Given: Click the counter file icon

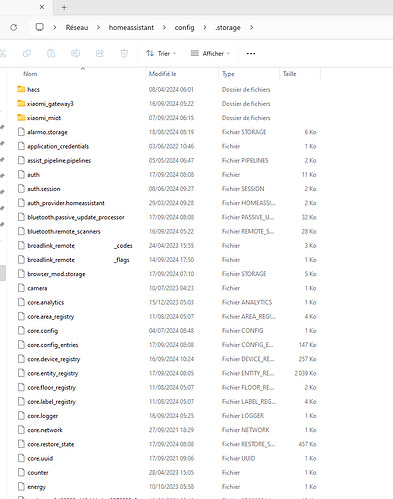Looking at the screenshot, I should [21, 472].
